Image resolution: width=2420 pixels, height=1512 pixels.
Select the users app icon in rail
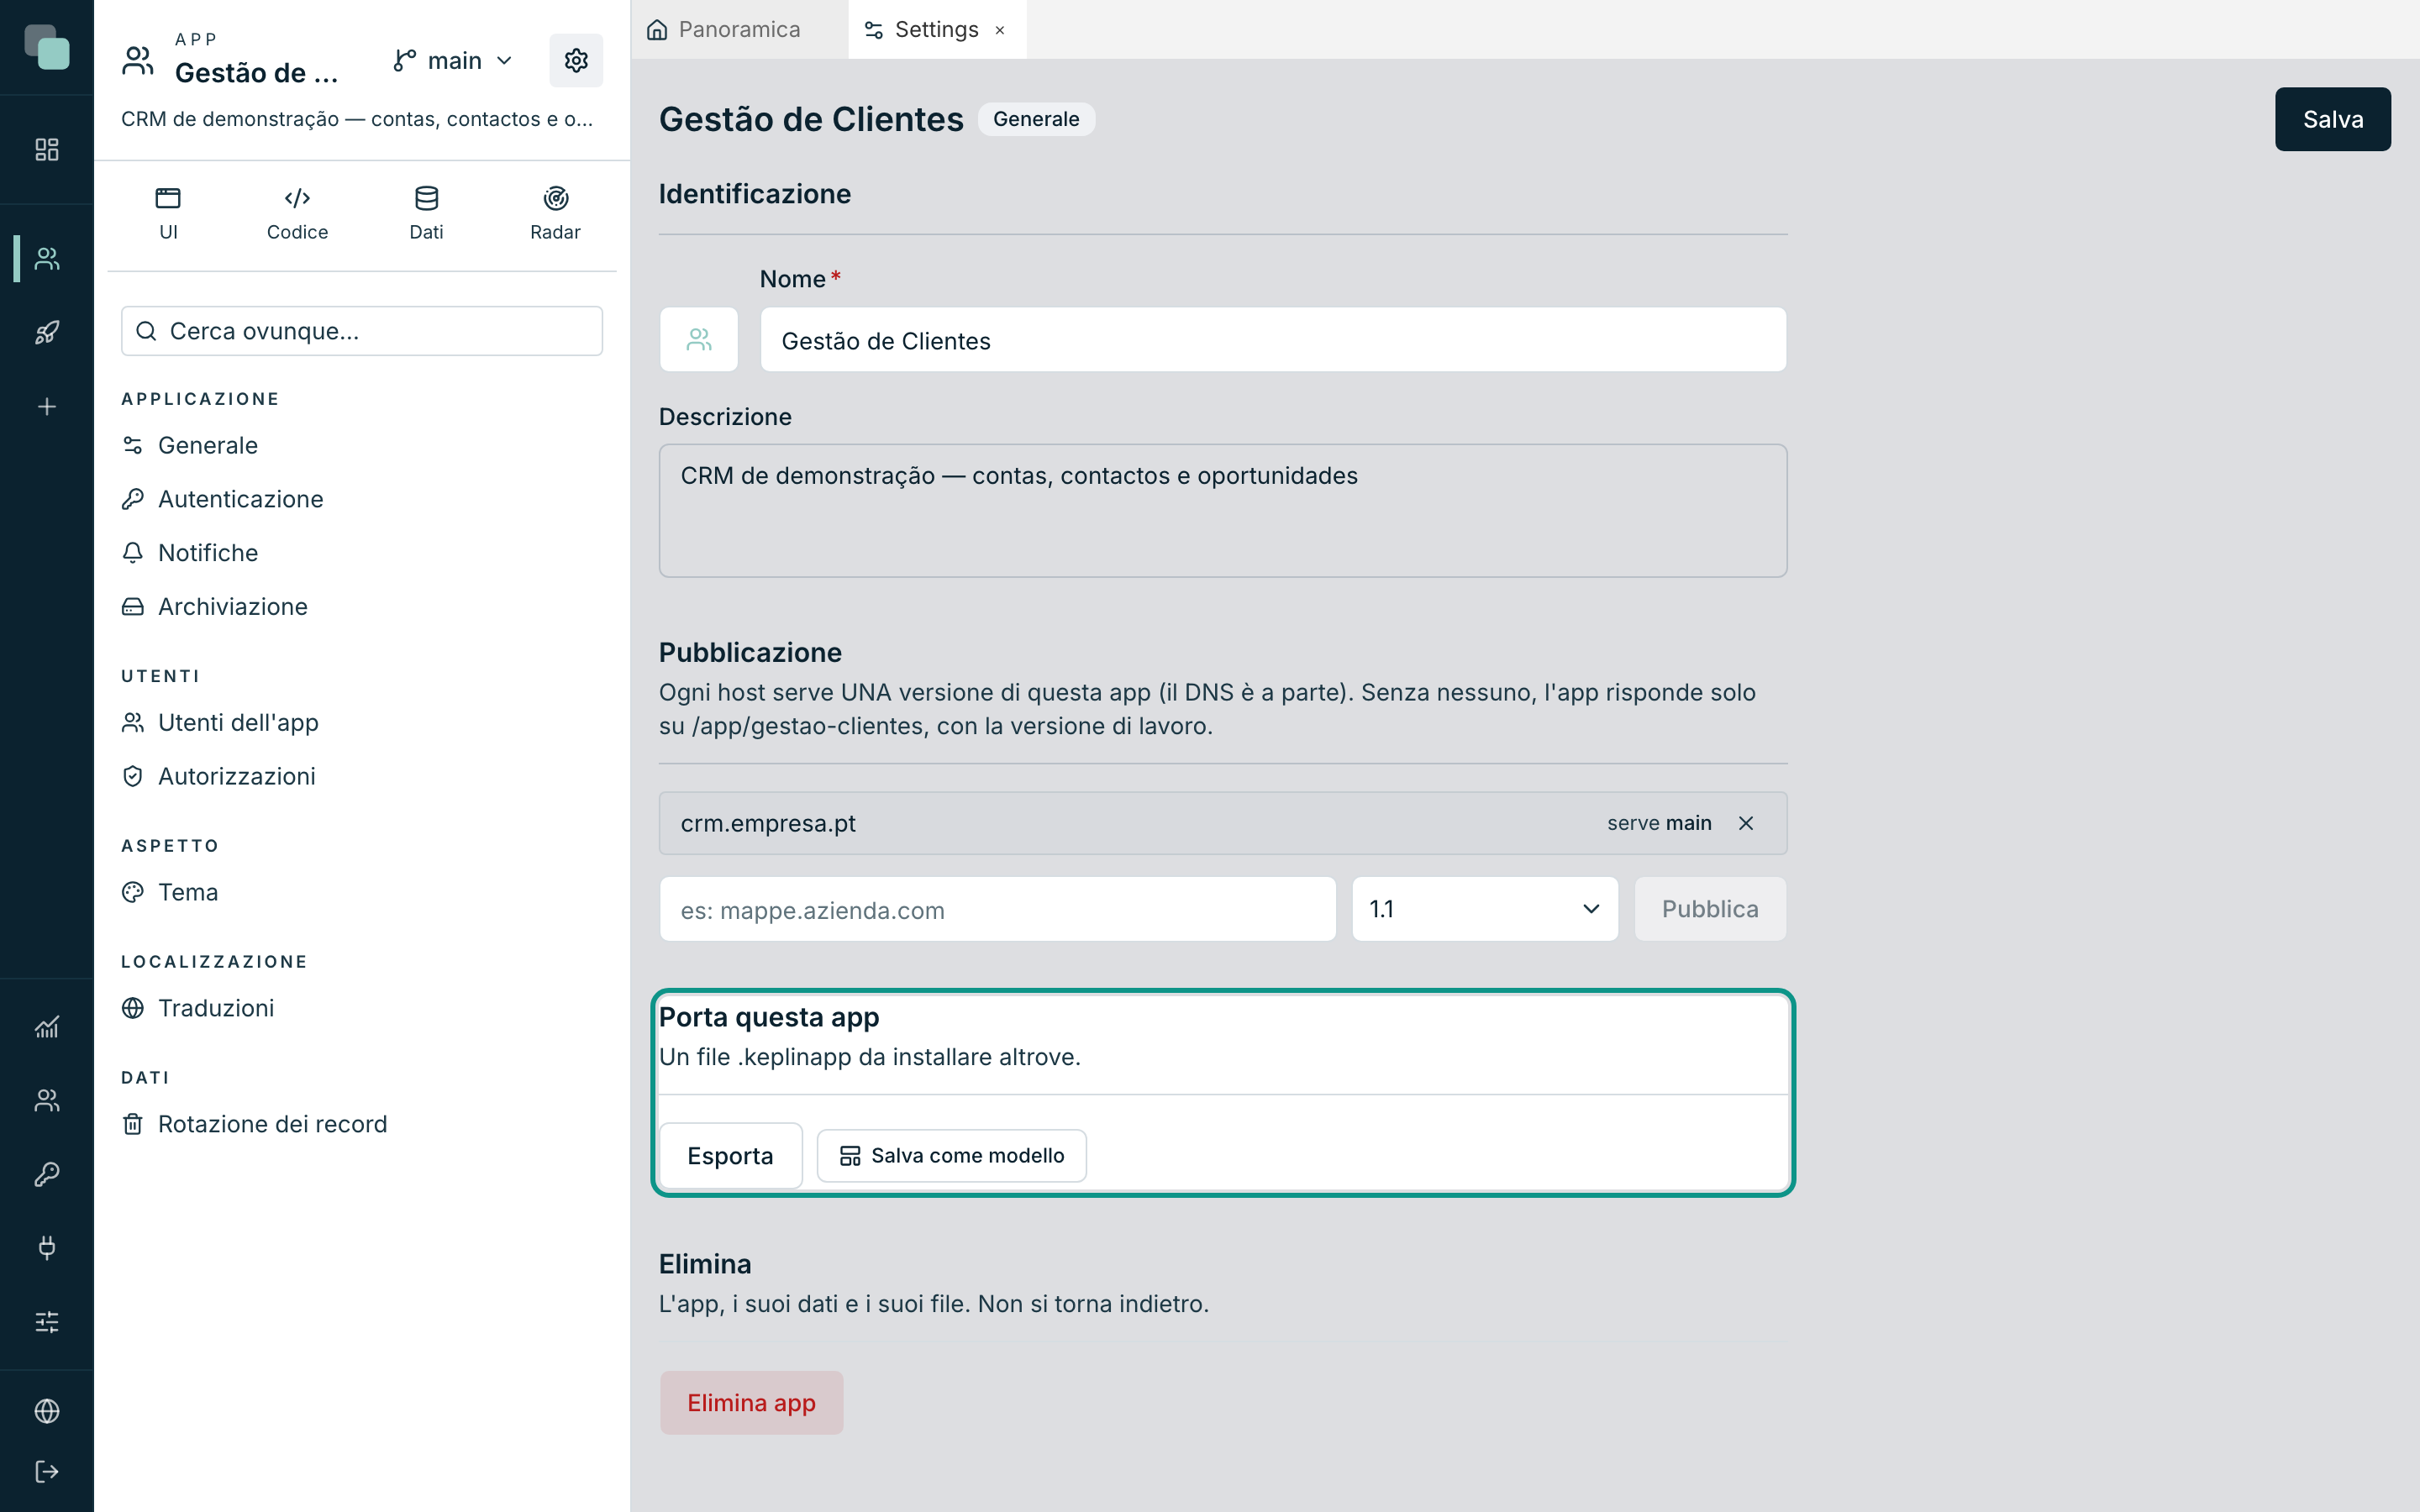(x=47, y=259)
